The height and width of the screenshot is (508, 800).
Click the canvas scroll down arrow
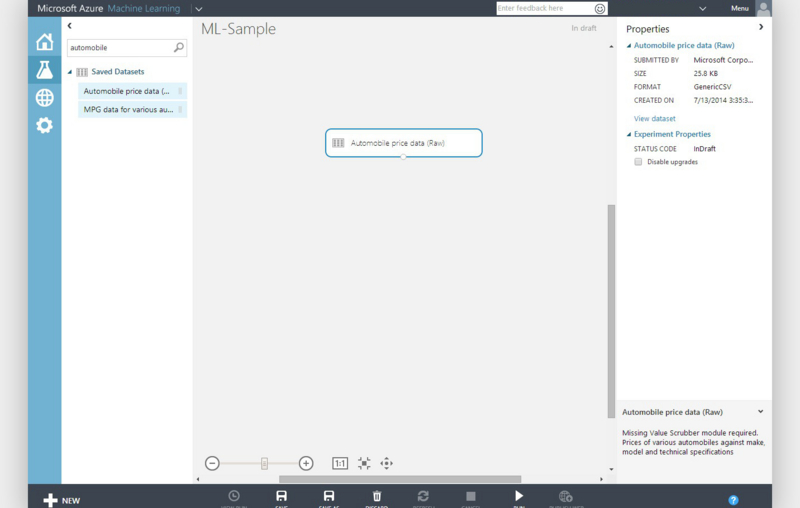(x=611, y=469)
